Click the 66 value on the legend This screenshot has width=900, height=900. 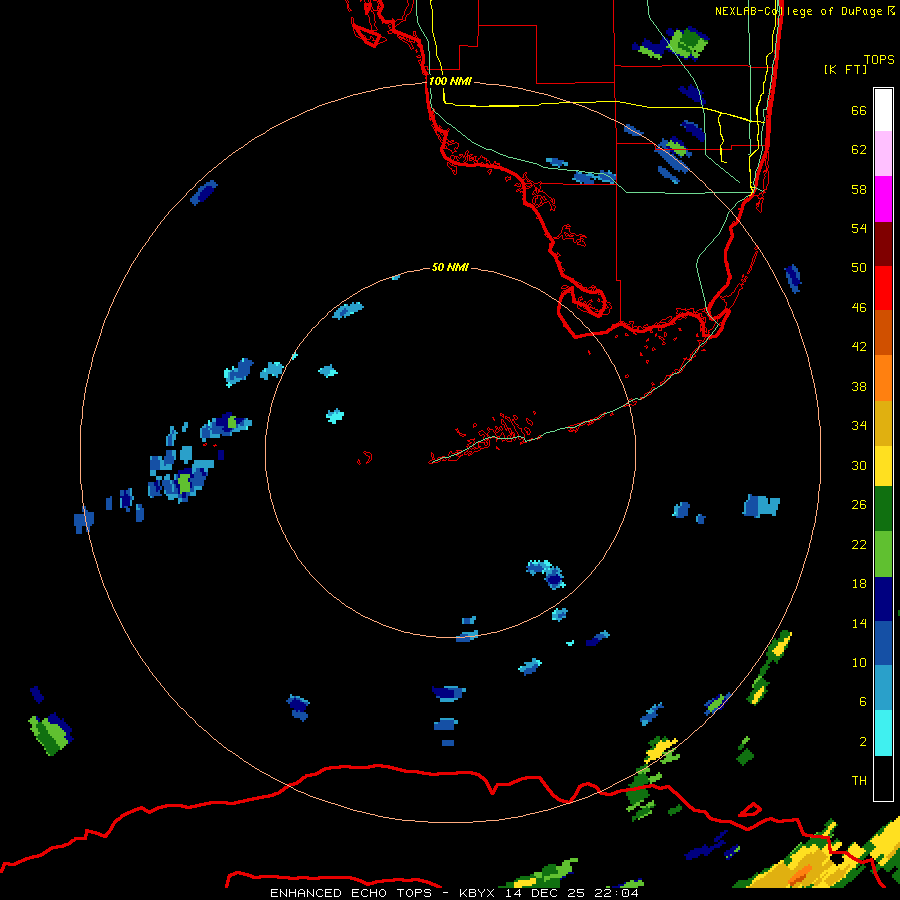(x=859, y=110)
